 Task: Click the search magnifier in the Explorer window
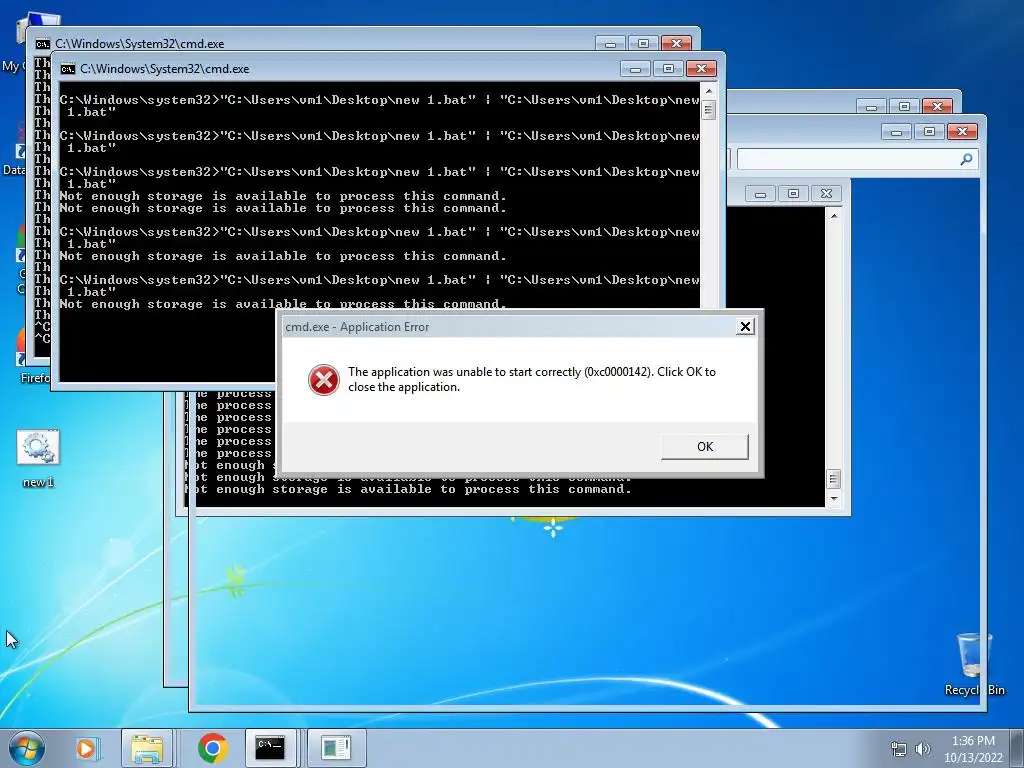pos(967,159)
